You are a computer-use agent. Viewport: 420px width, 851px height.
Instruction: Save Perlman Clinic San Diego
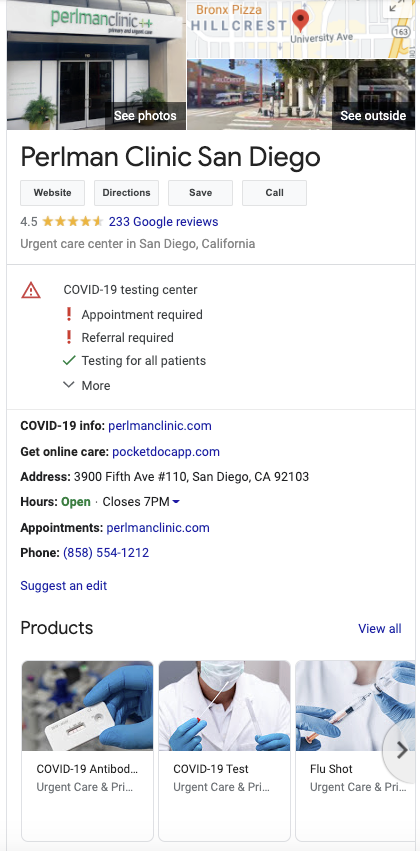click(200, 193)
